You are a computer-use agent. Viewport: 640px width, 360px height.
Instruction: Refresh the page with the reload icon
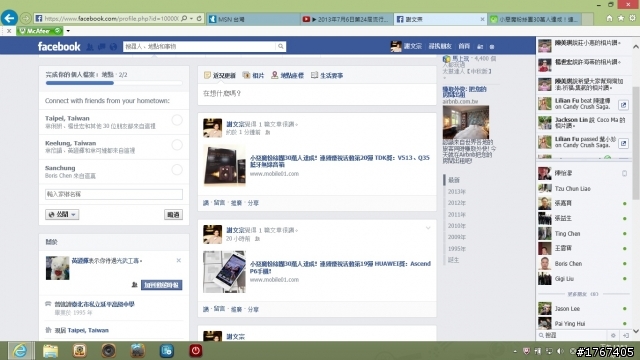click(199, 18)
